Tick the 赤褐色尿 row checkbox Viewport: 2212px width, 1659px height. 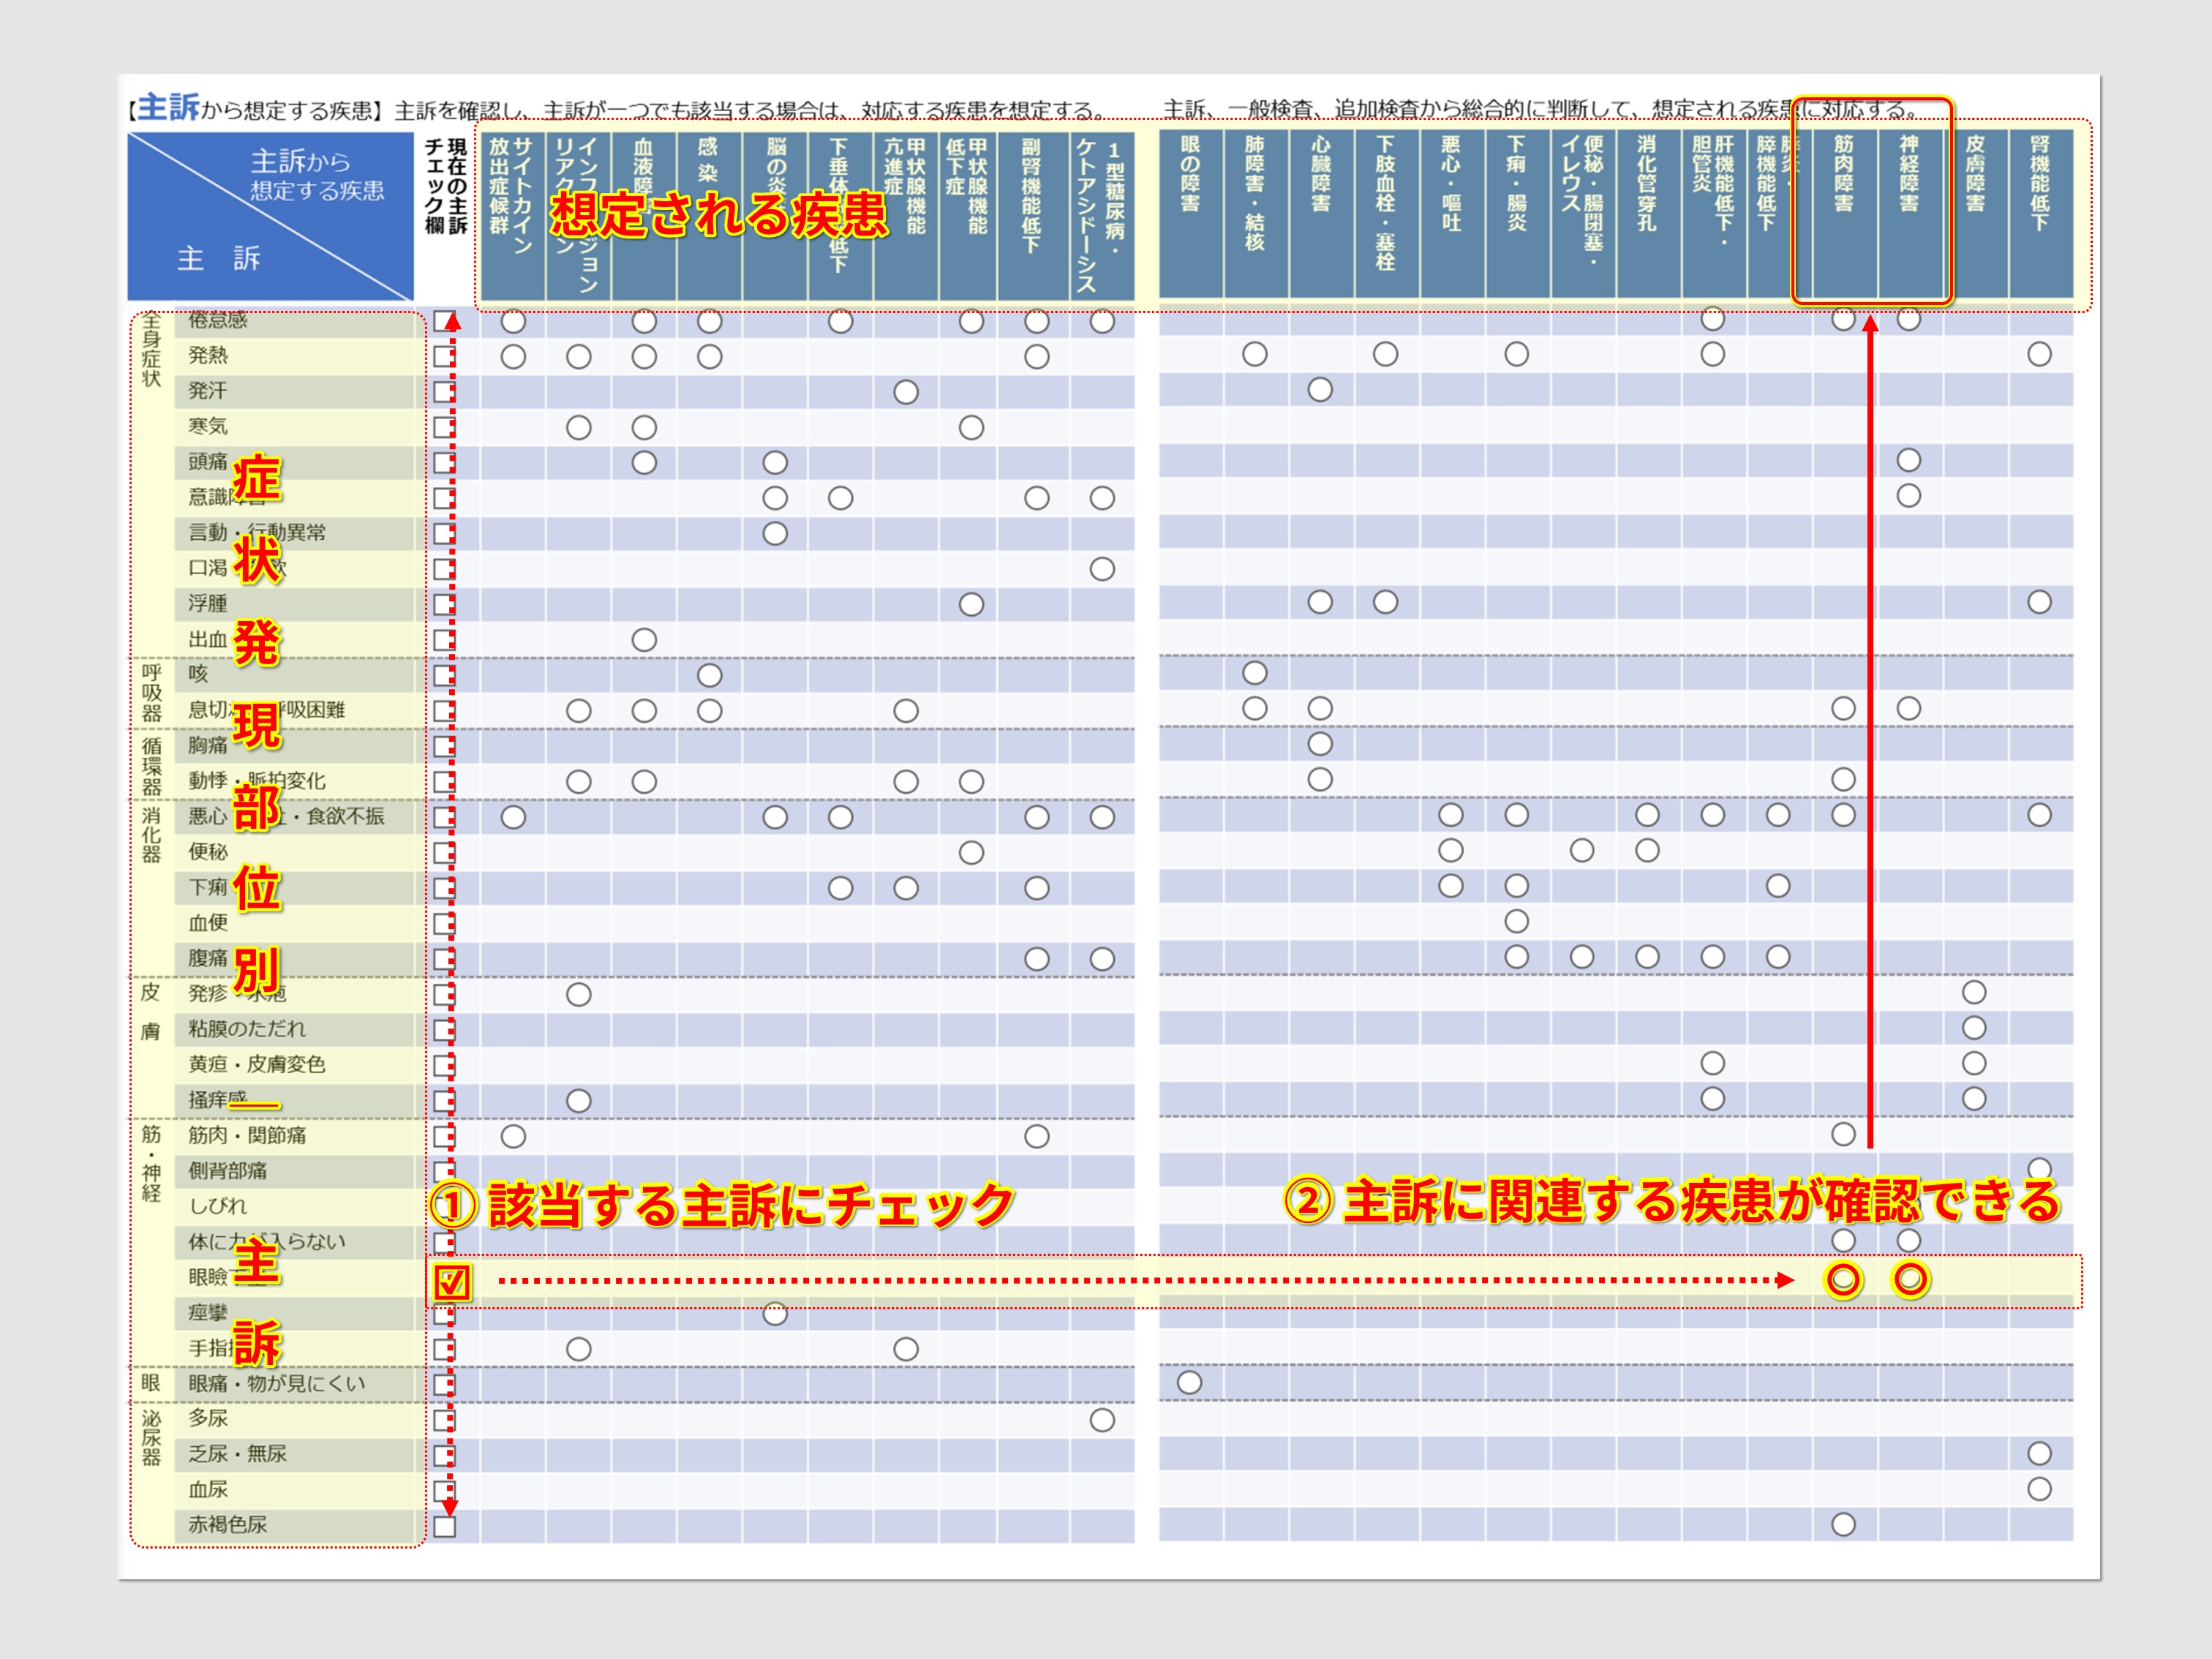tap(444, 1526)
